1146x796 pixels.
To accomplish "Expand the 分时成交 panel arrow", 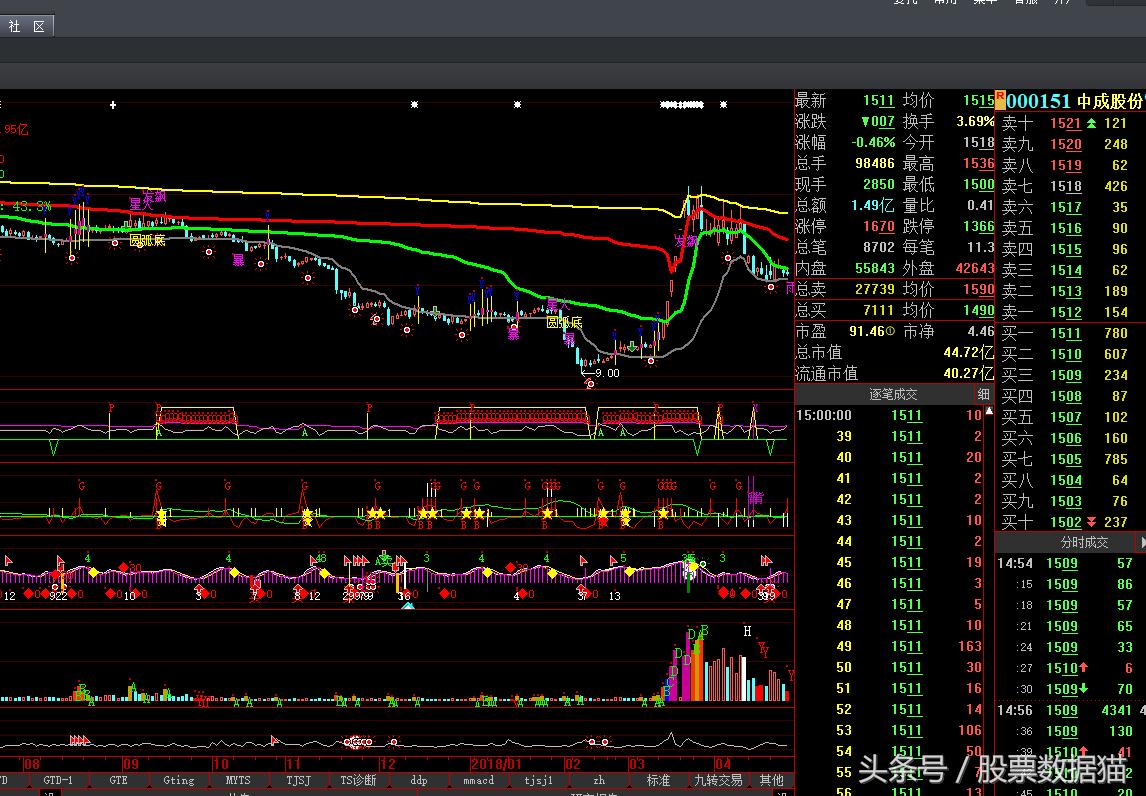I will click(x=1142, y=542).
